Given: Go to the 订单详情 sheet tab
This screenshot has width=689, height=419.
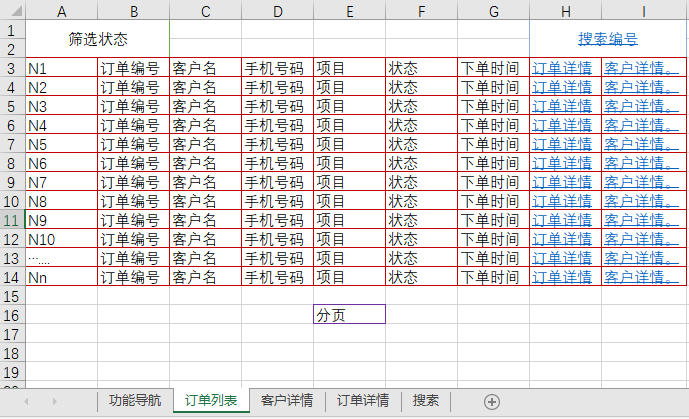Looking at the screenshot, I should pyautogui.click(x=362, y=401).
